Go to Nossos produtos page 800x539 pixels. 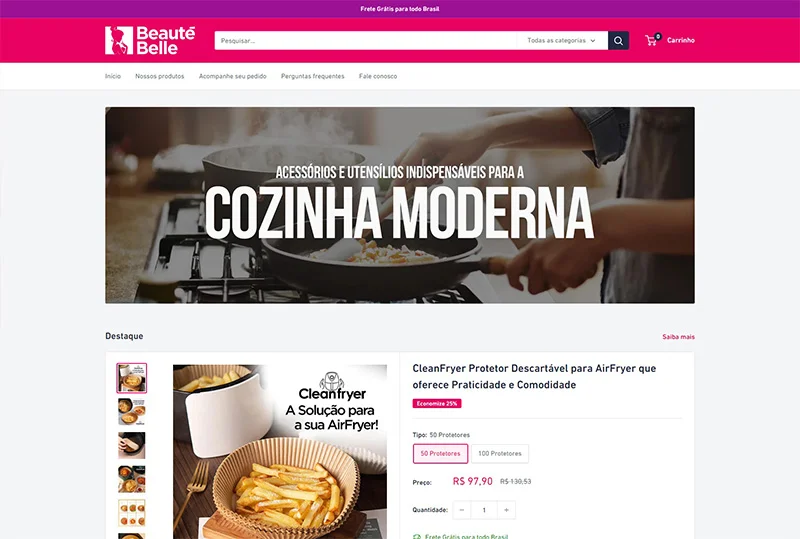coord(160,76)
